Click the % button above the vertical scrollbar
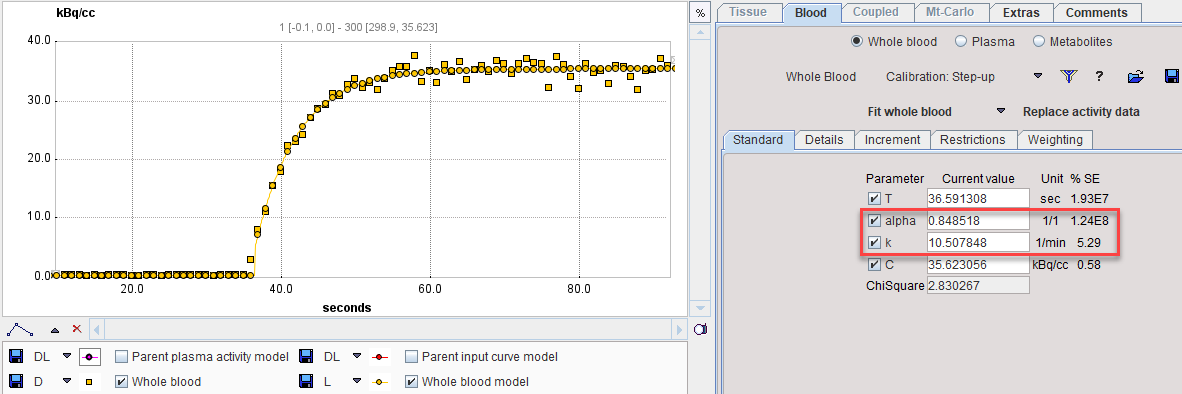 [700, 13]
